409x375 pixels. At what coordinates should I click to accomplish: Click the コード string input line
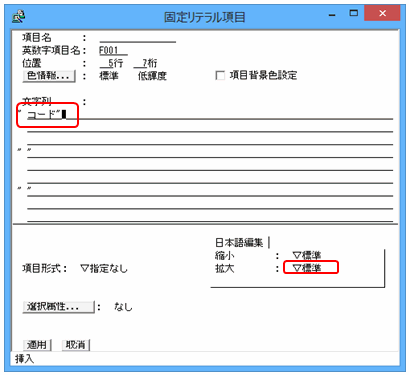pyautogui.click(x=210, y=115)
